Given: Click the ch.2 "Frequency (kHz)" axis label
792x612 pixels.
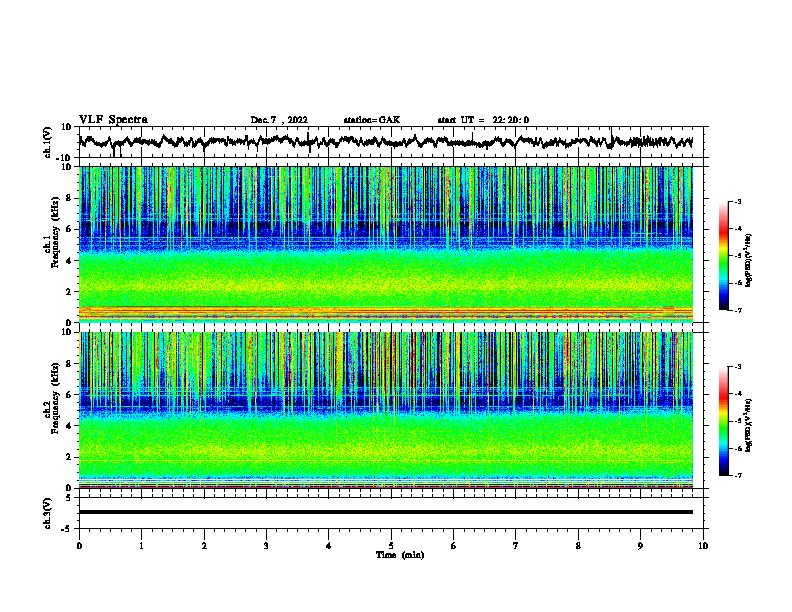Looking at the screenshot, I should tap(55, 398).
